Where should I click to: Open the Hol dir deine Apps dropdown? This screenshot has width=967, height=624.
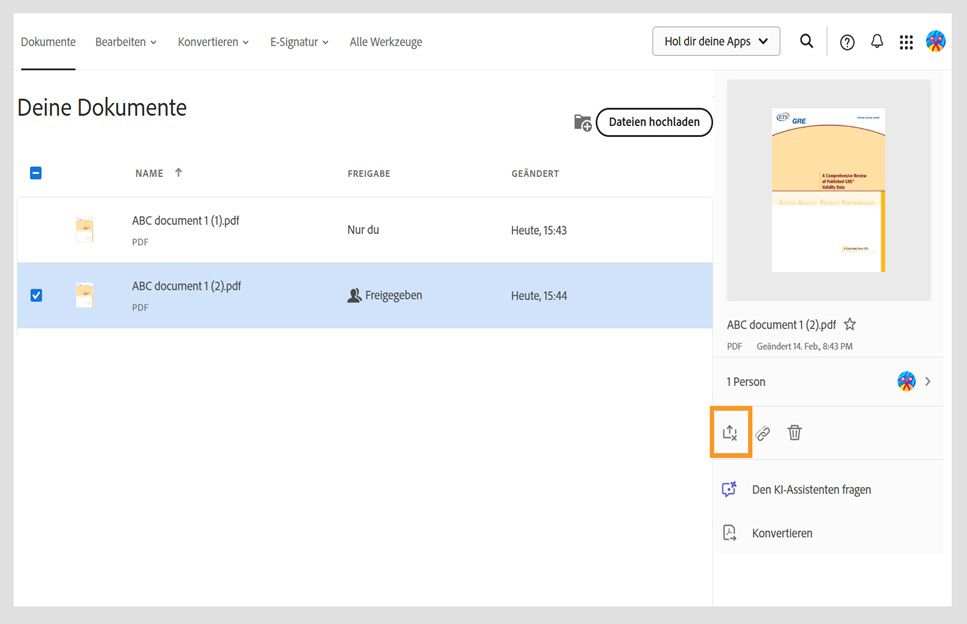tap(716, 41)
